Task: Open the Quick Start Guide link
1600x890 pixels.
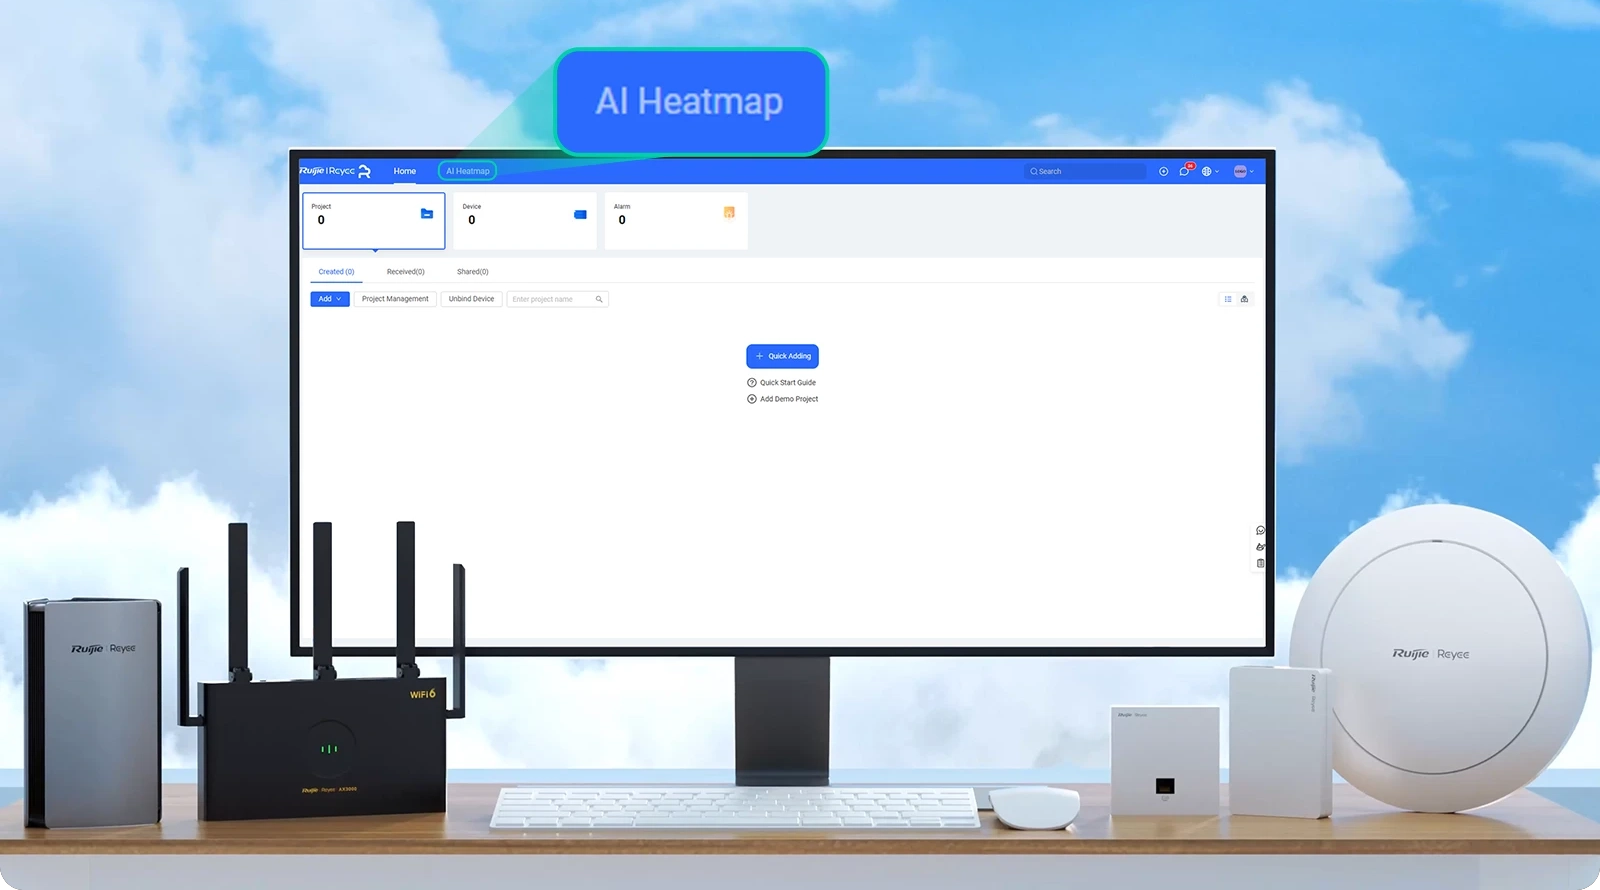Action: [781, 382]
